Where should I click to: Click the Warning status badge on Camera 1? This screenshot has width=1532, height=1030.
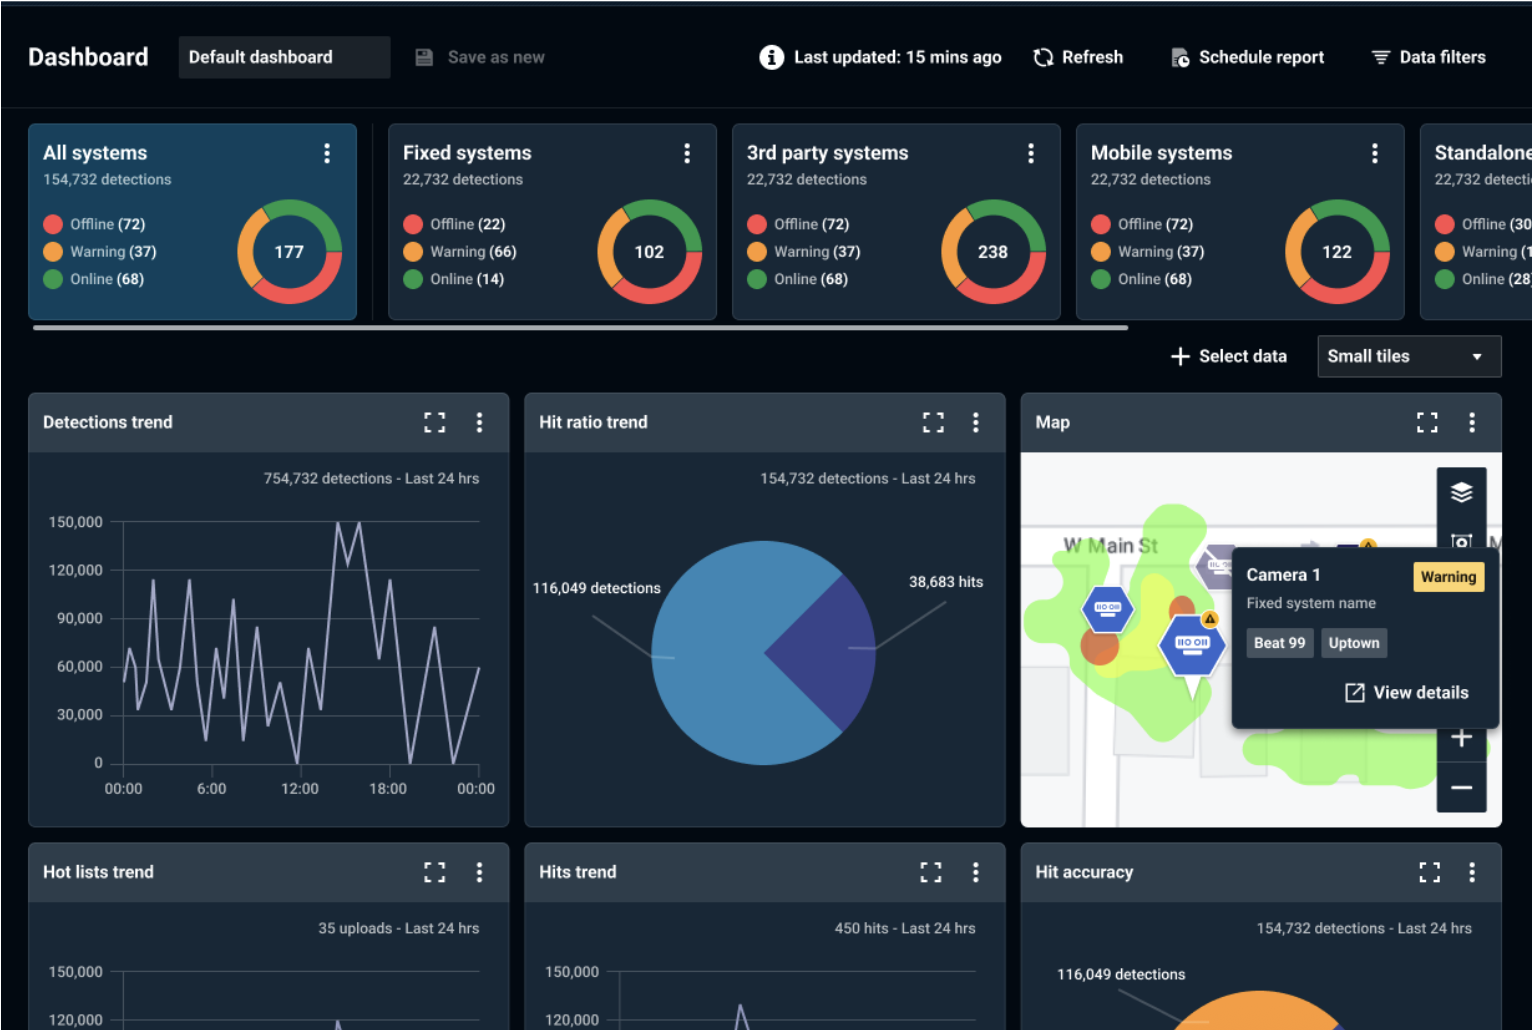[1448, 577]
